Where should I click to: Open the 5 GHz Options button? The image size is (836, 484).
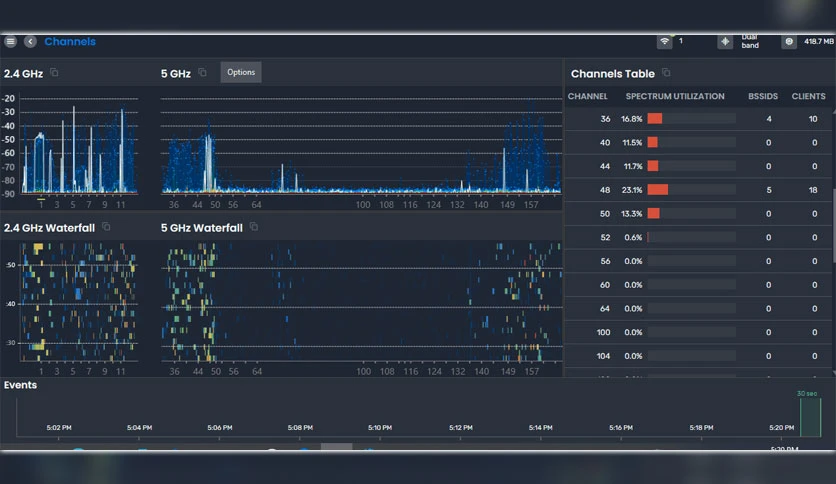(241, 72)
